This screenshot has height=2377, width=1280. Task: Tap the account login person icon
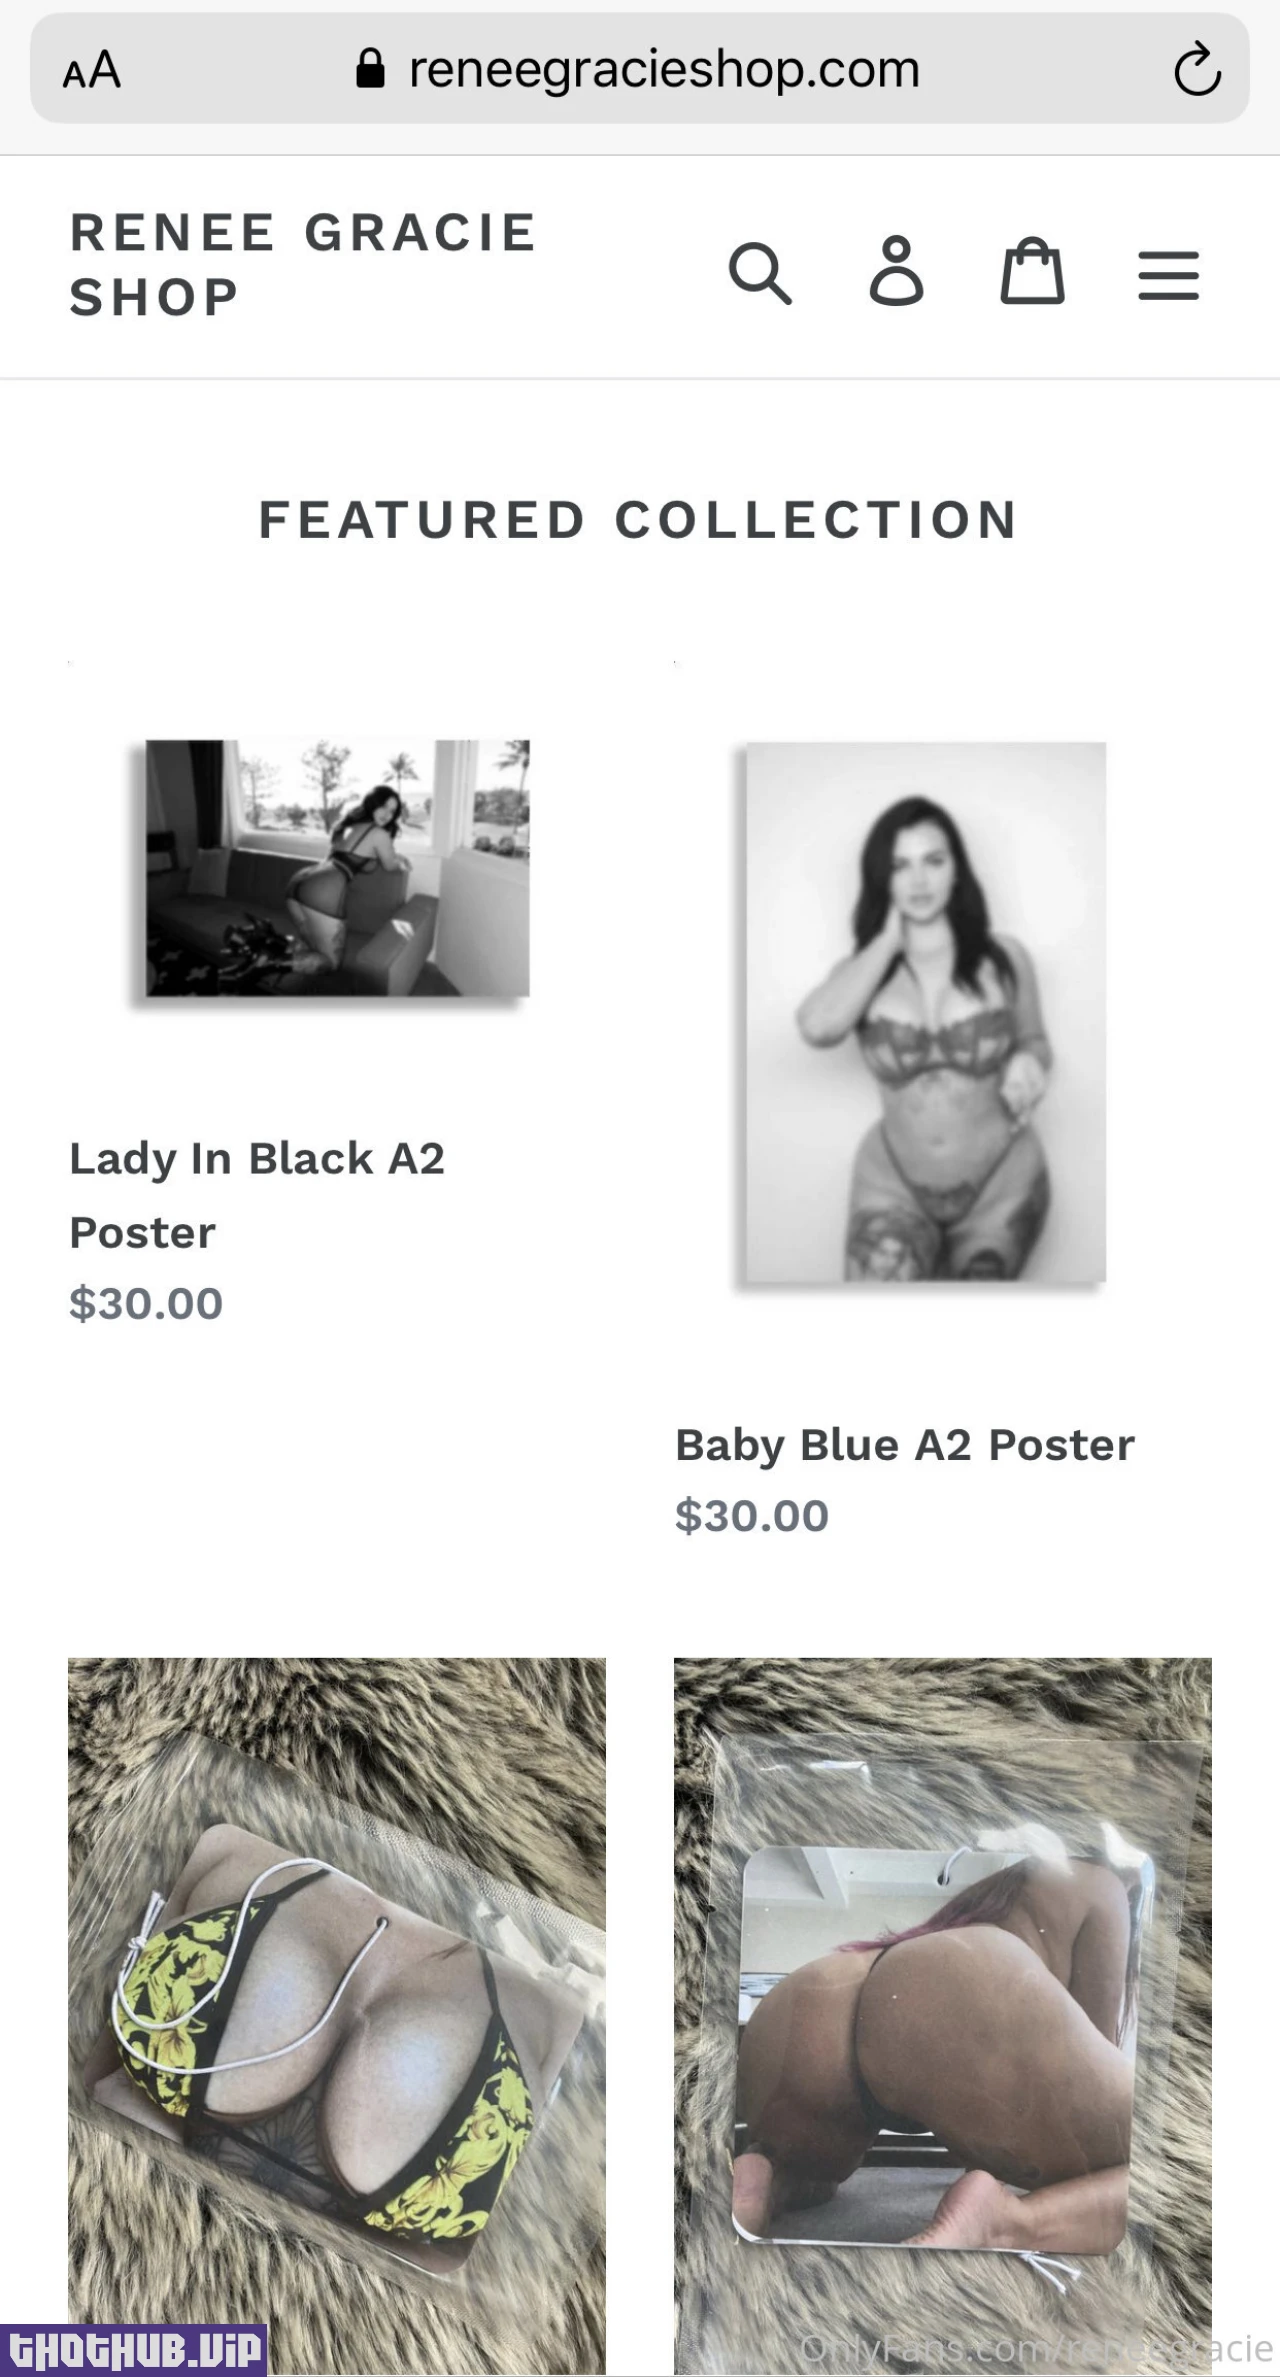pyautogui.click(x=896, y=270)
